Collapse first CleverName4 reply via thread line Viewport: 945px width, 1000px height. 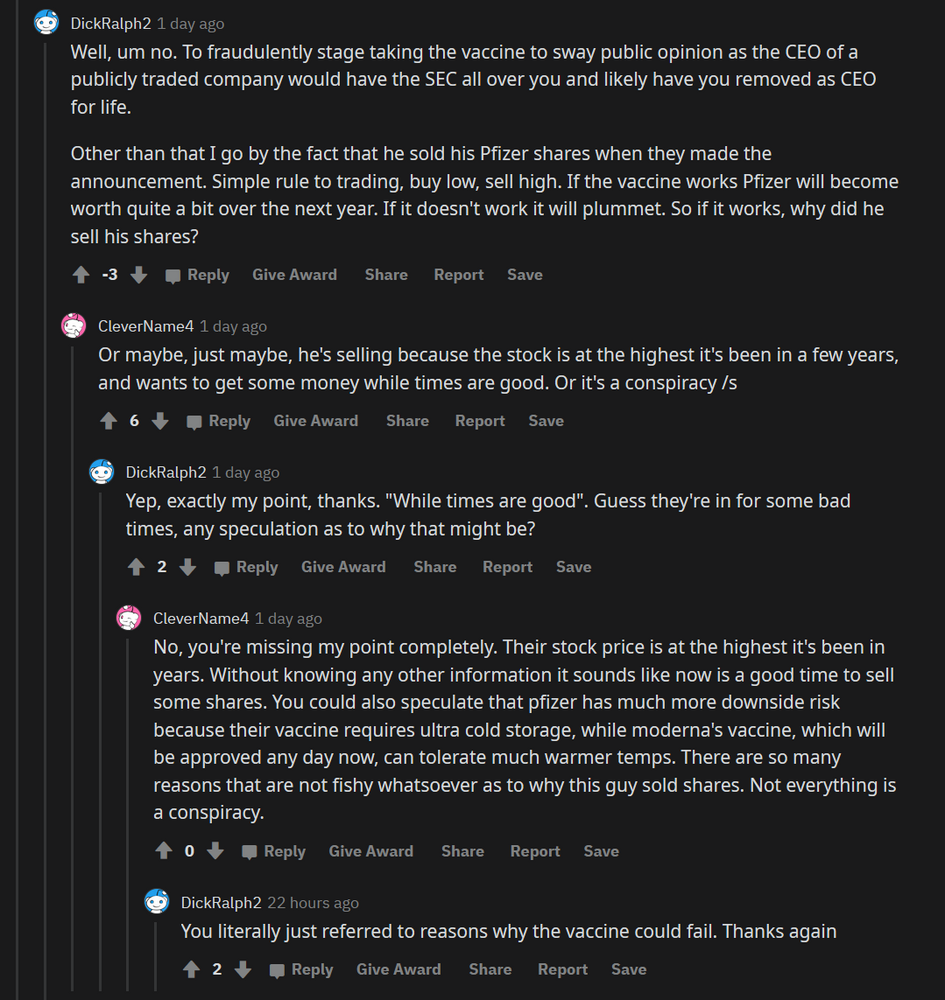pos(74,650)
